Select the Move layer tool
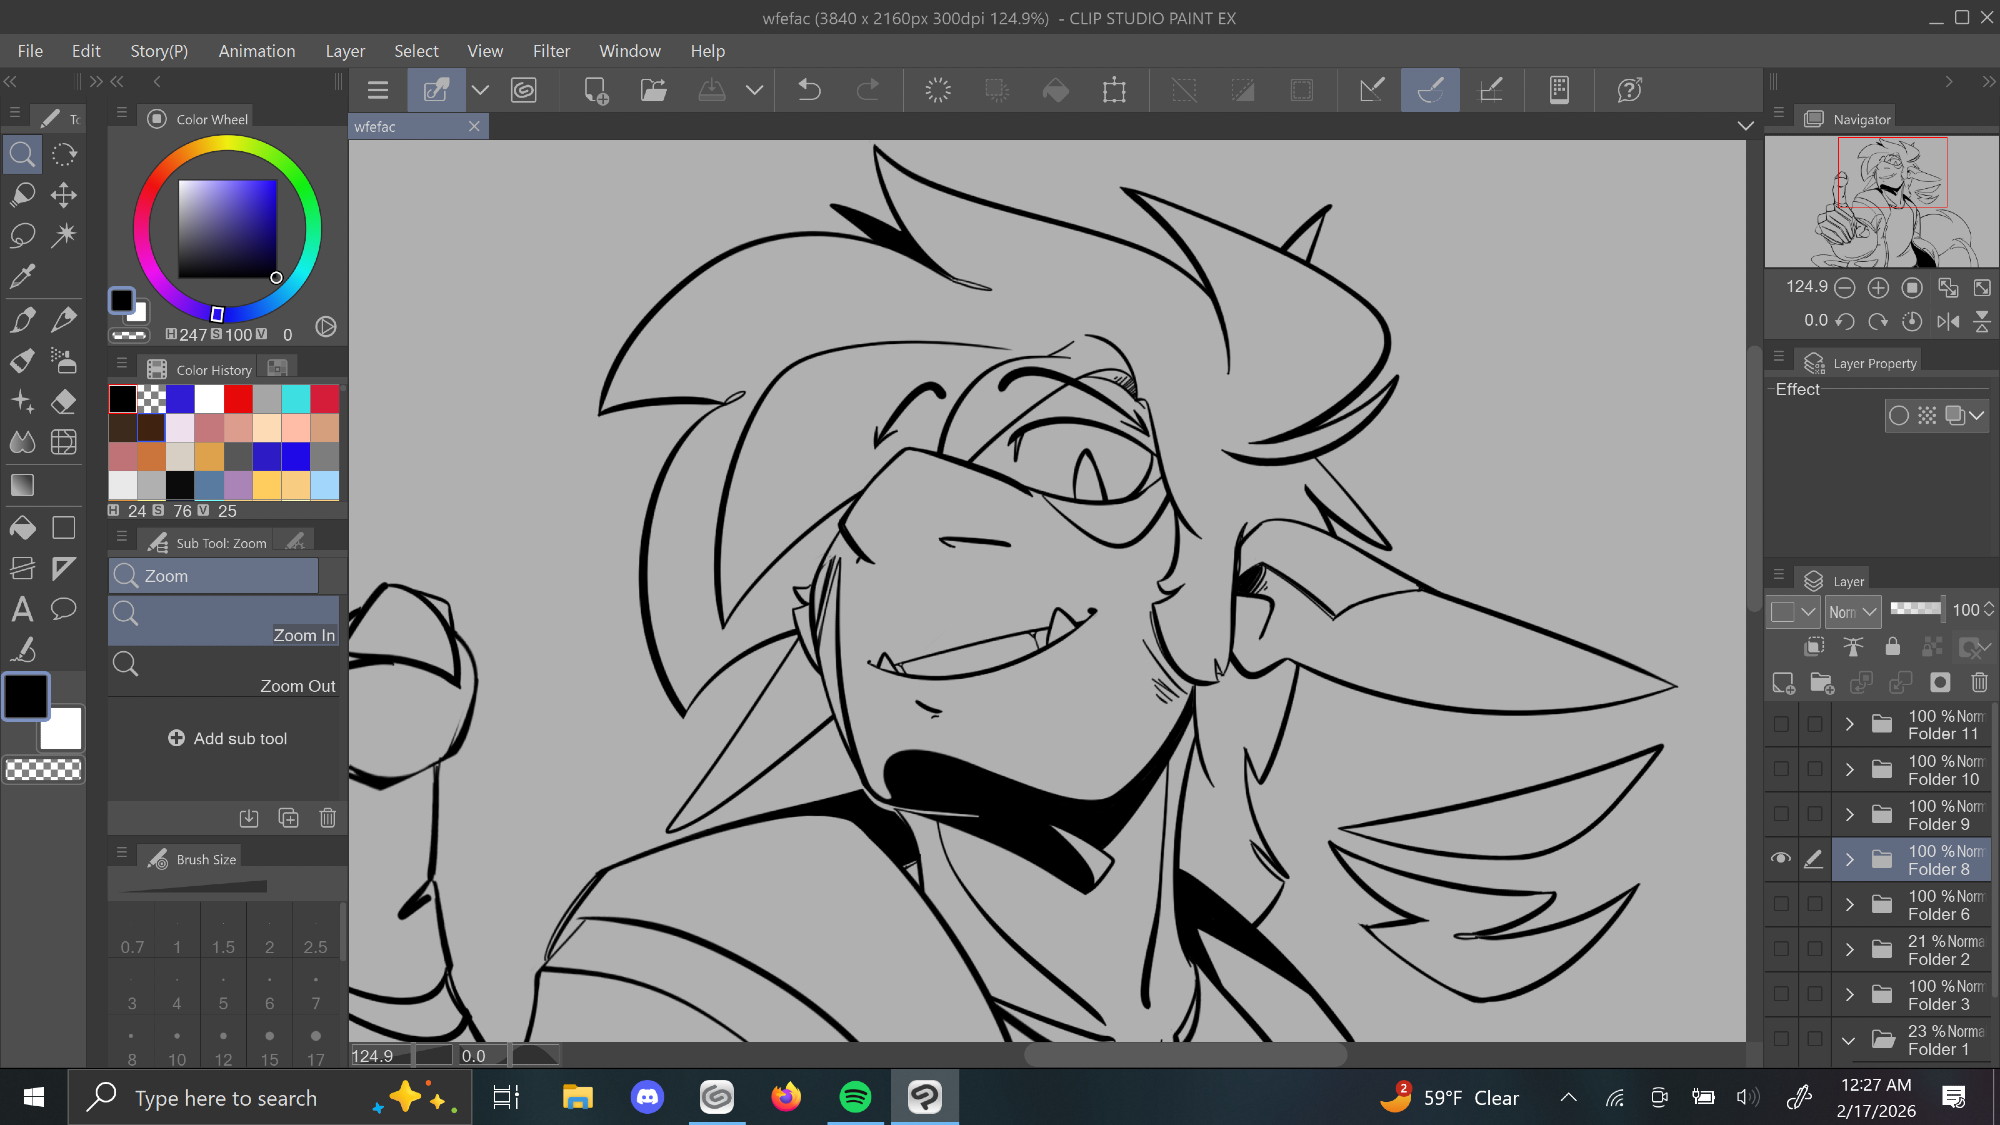This screenshot has width=2000, height=1125. [x=64, y=194]
